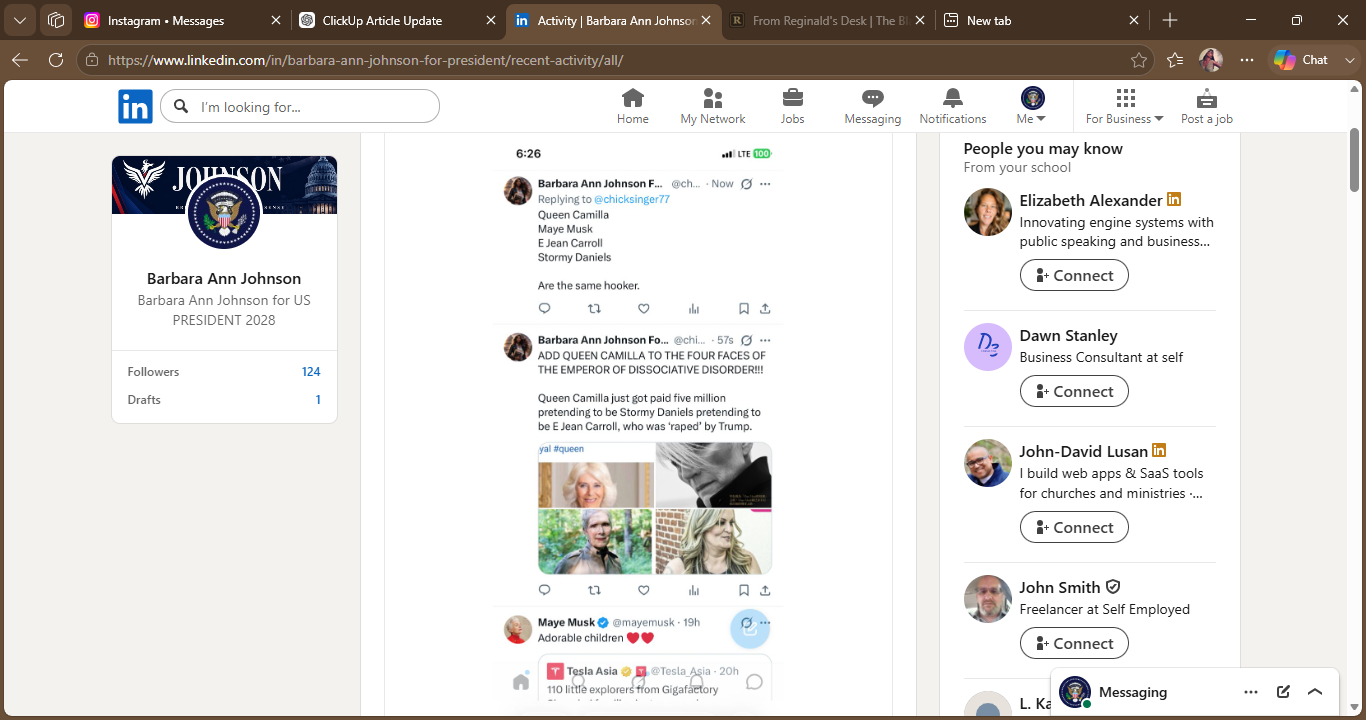
Task: Open the tab search dropdown arrow
Action: tap(20, 20)
